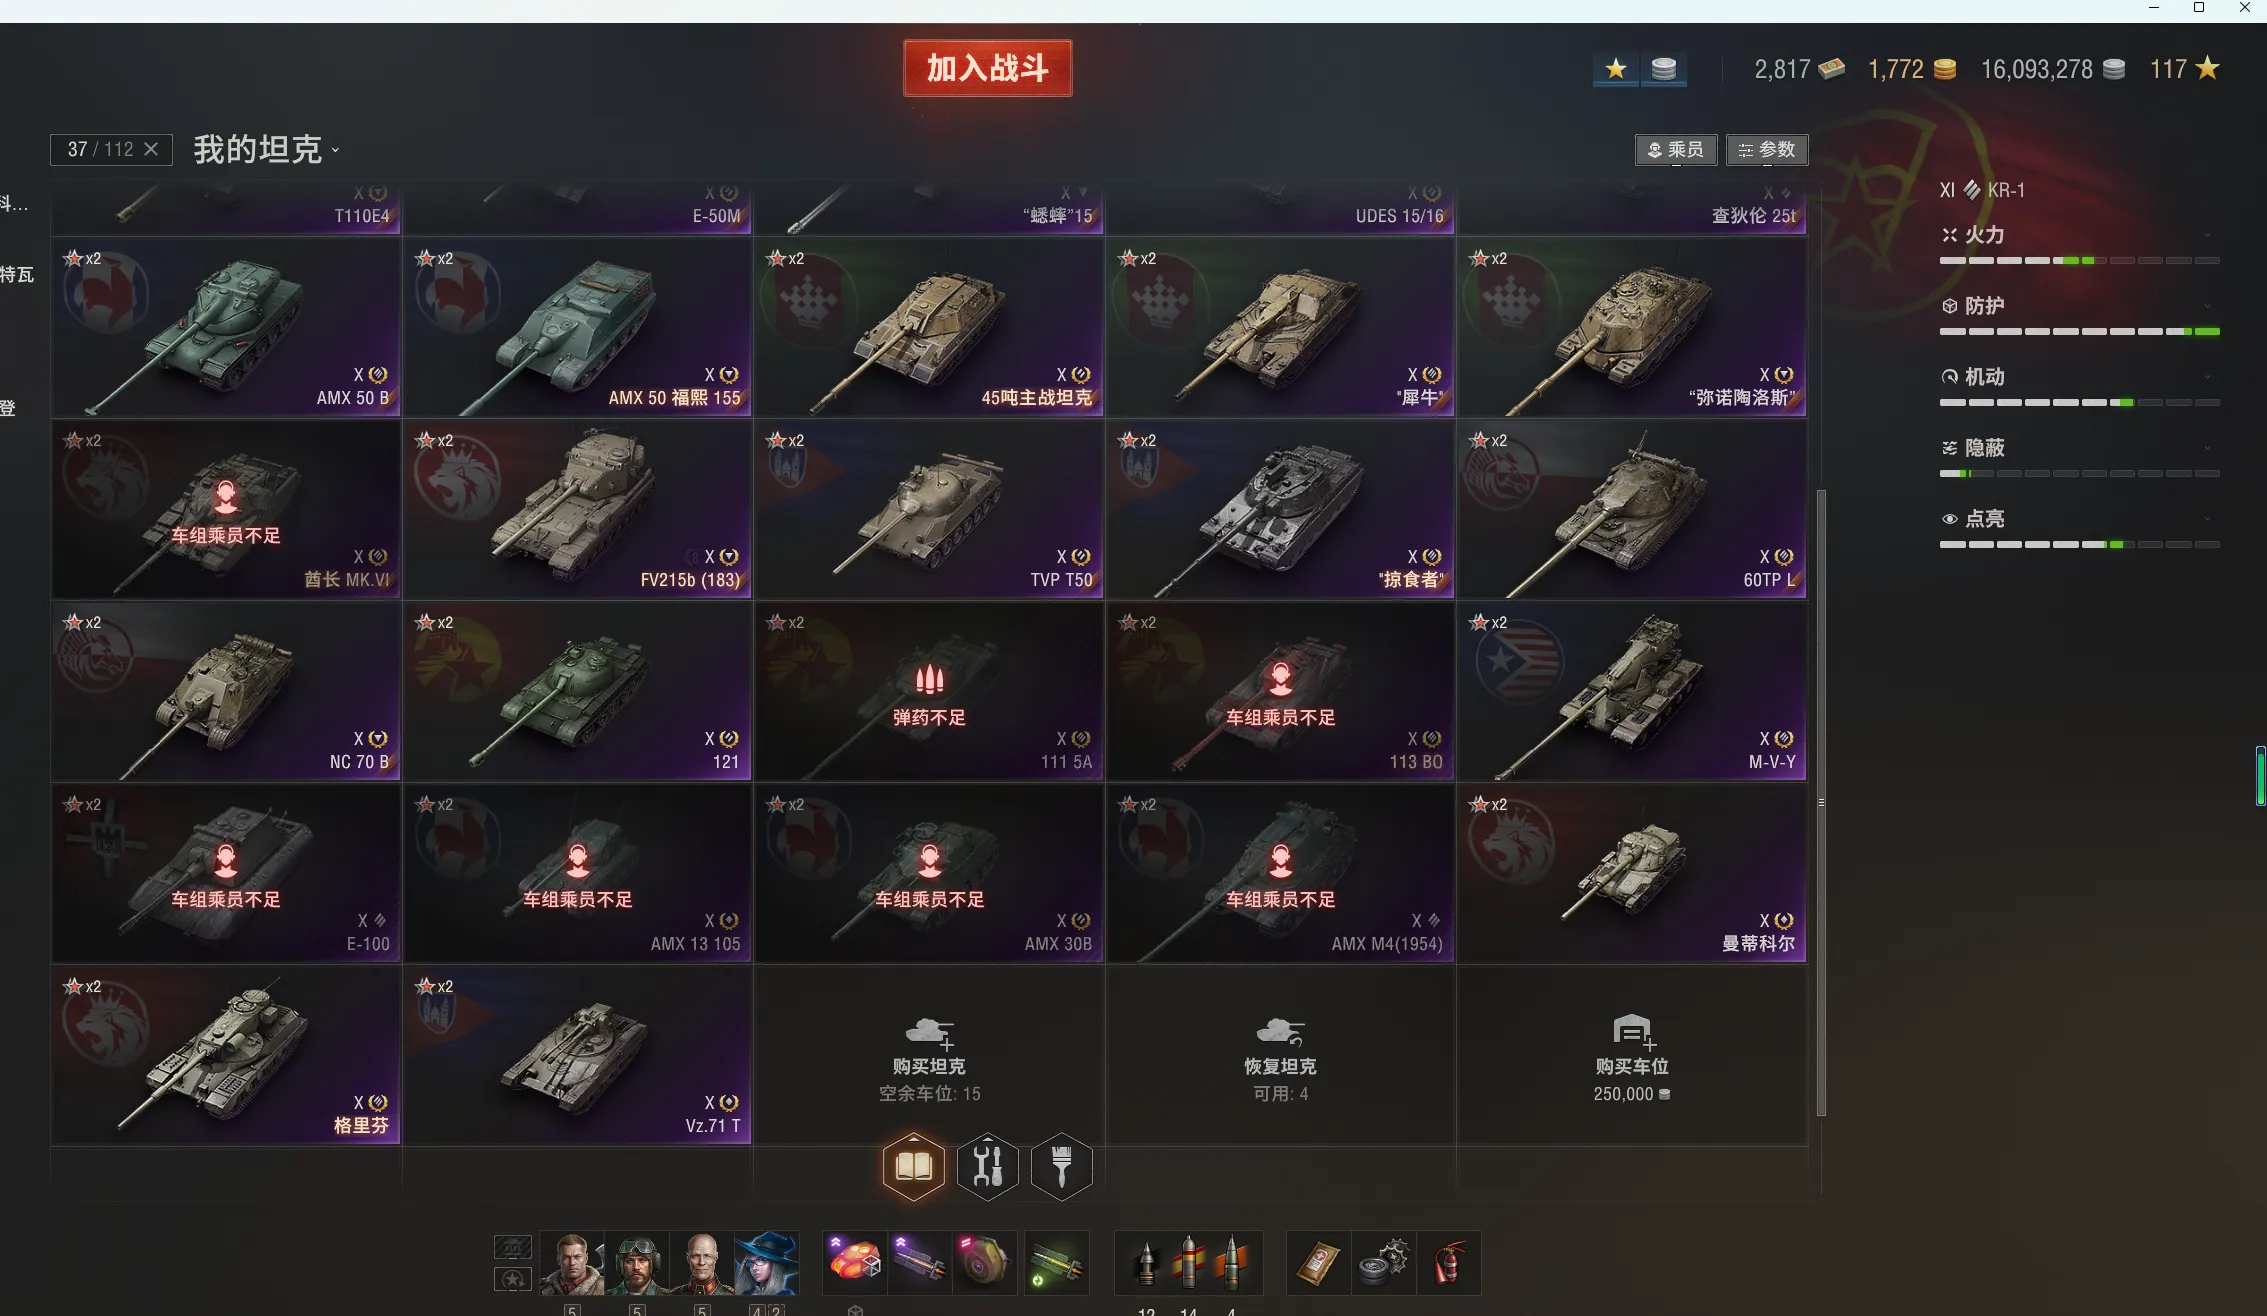Clear the 37 / 112 filter counter
Viewport: 2267px width, 1316px height.
coord(151,150)
